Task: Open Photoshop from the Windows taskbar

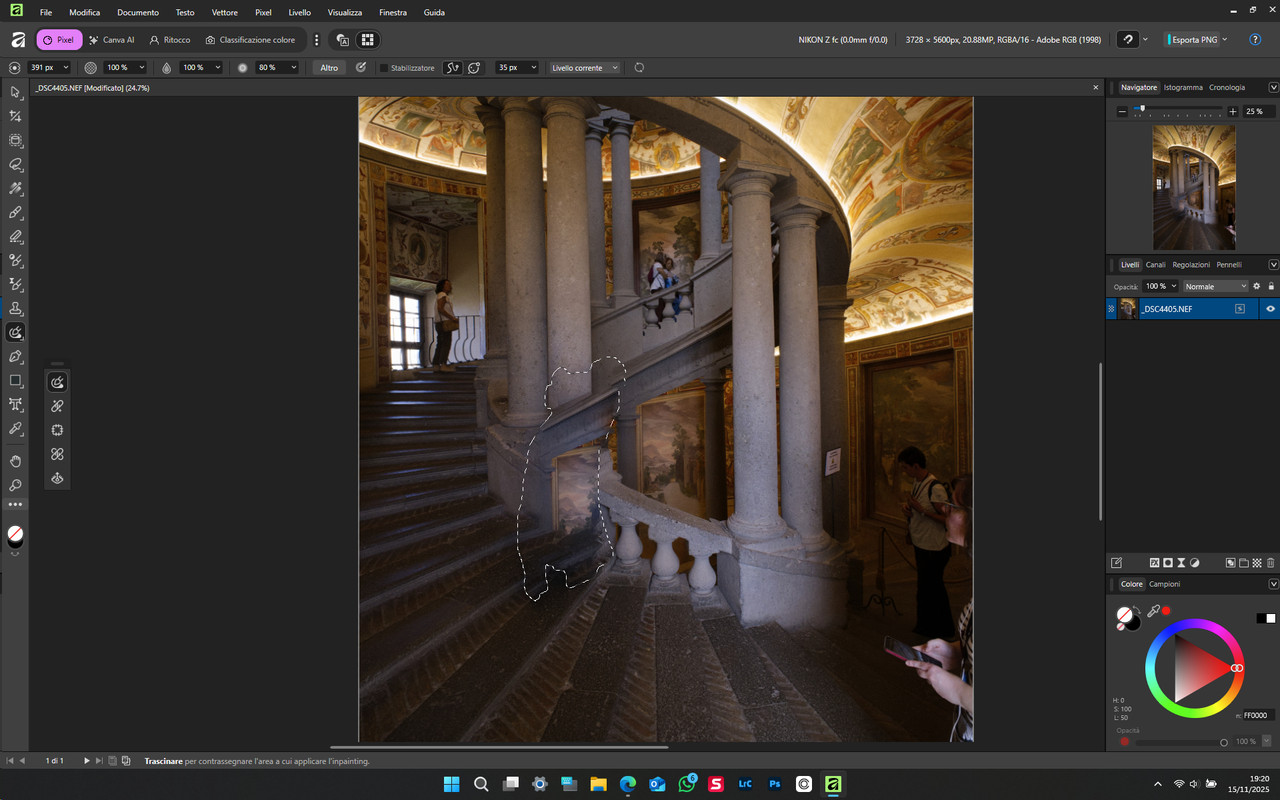Action: [x=774, y=784]
